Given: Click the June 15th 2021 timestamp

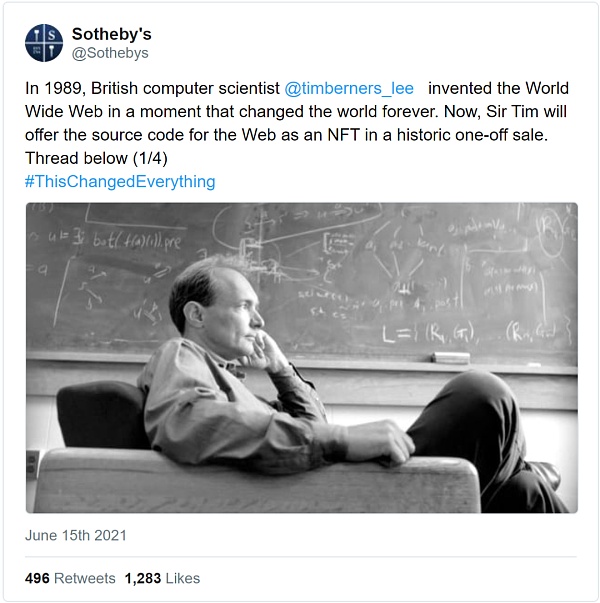Looking at the screenshot, I should (77, 535).
